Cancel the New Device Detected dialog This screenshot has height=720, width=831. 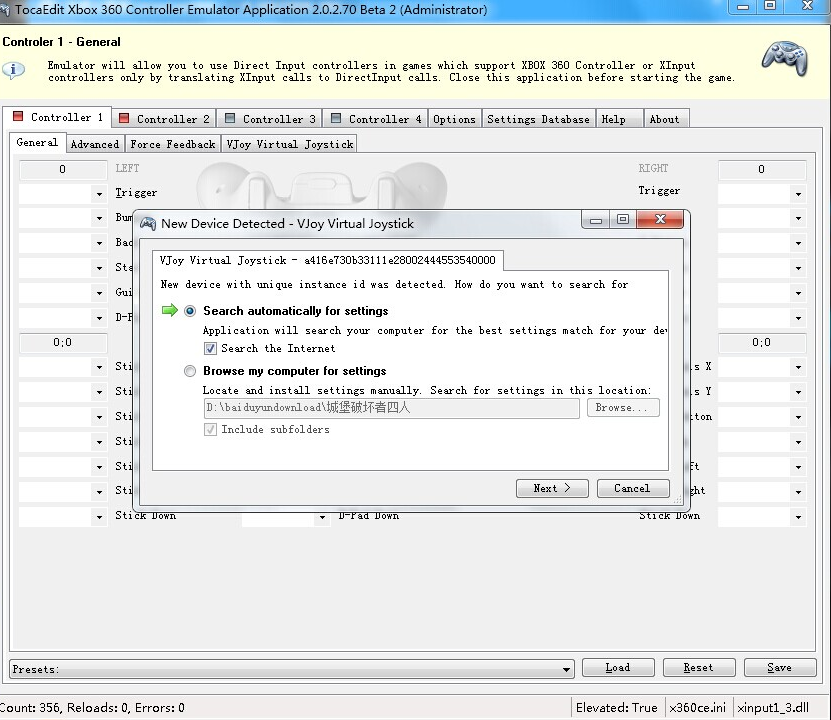tap(633, 488)
